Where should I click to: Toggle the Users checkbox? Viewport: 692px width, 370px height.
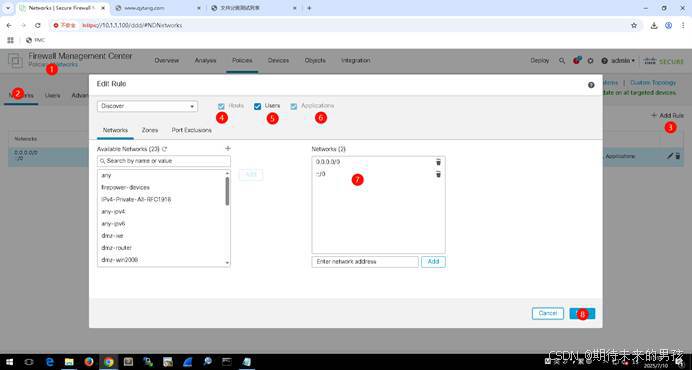[257, 106]
